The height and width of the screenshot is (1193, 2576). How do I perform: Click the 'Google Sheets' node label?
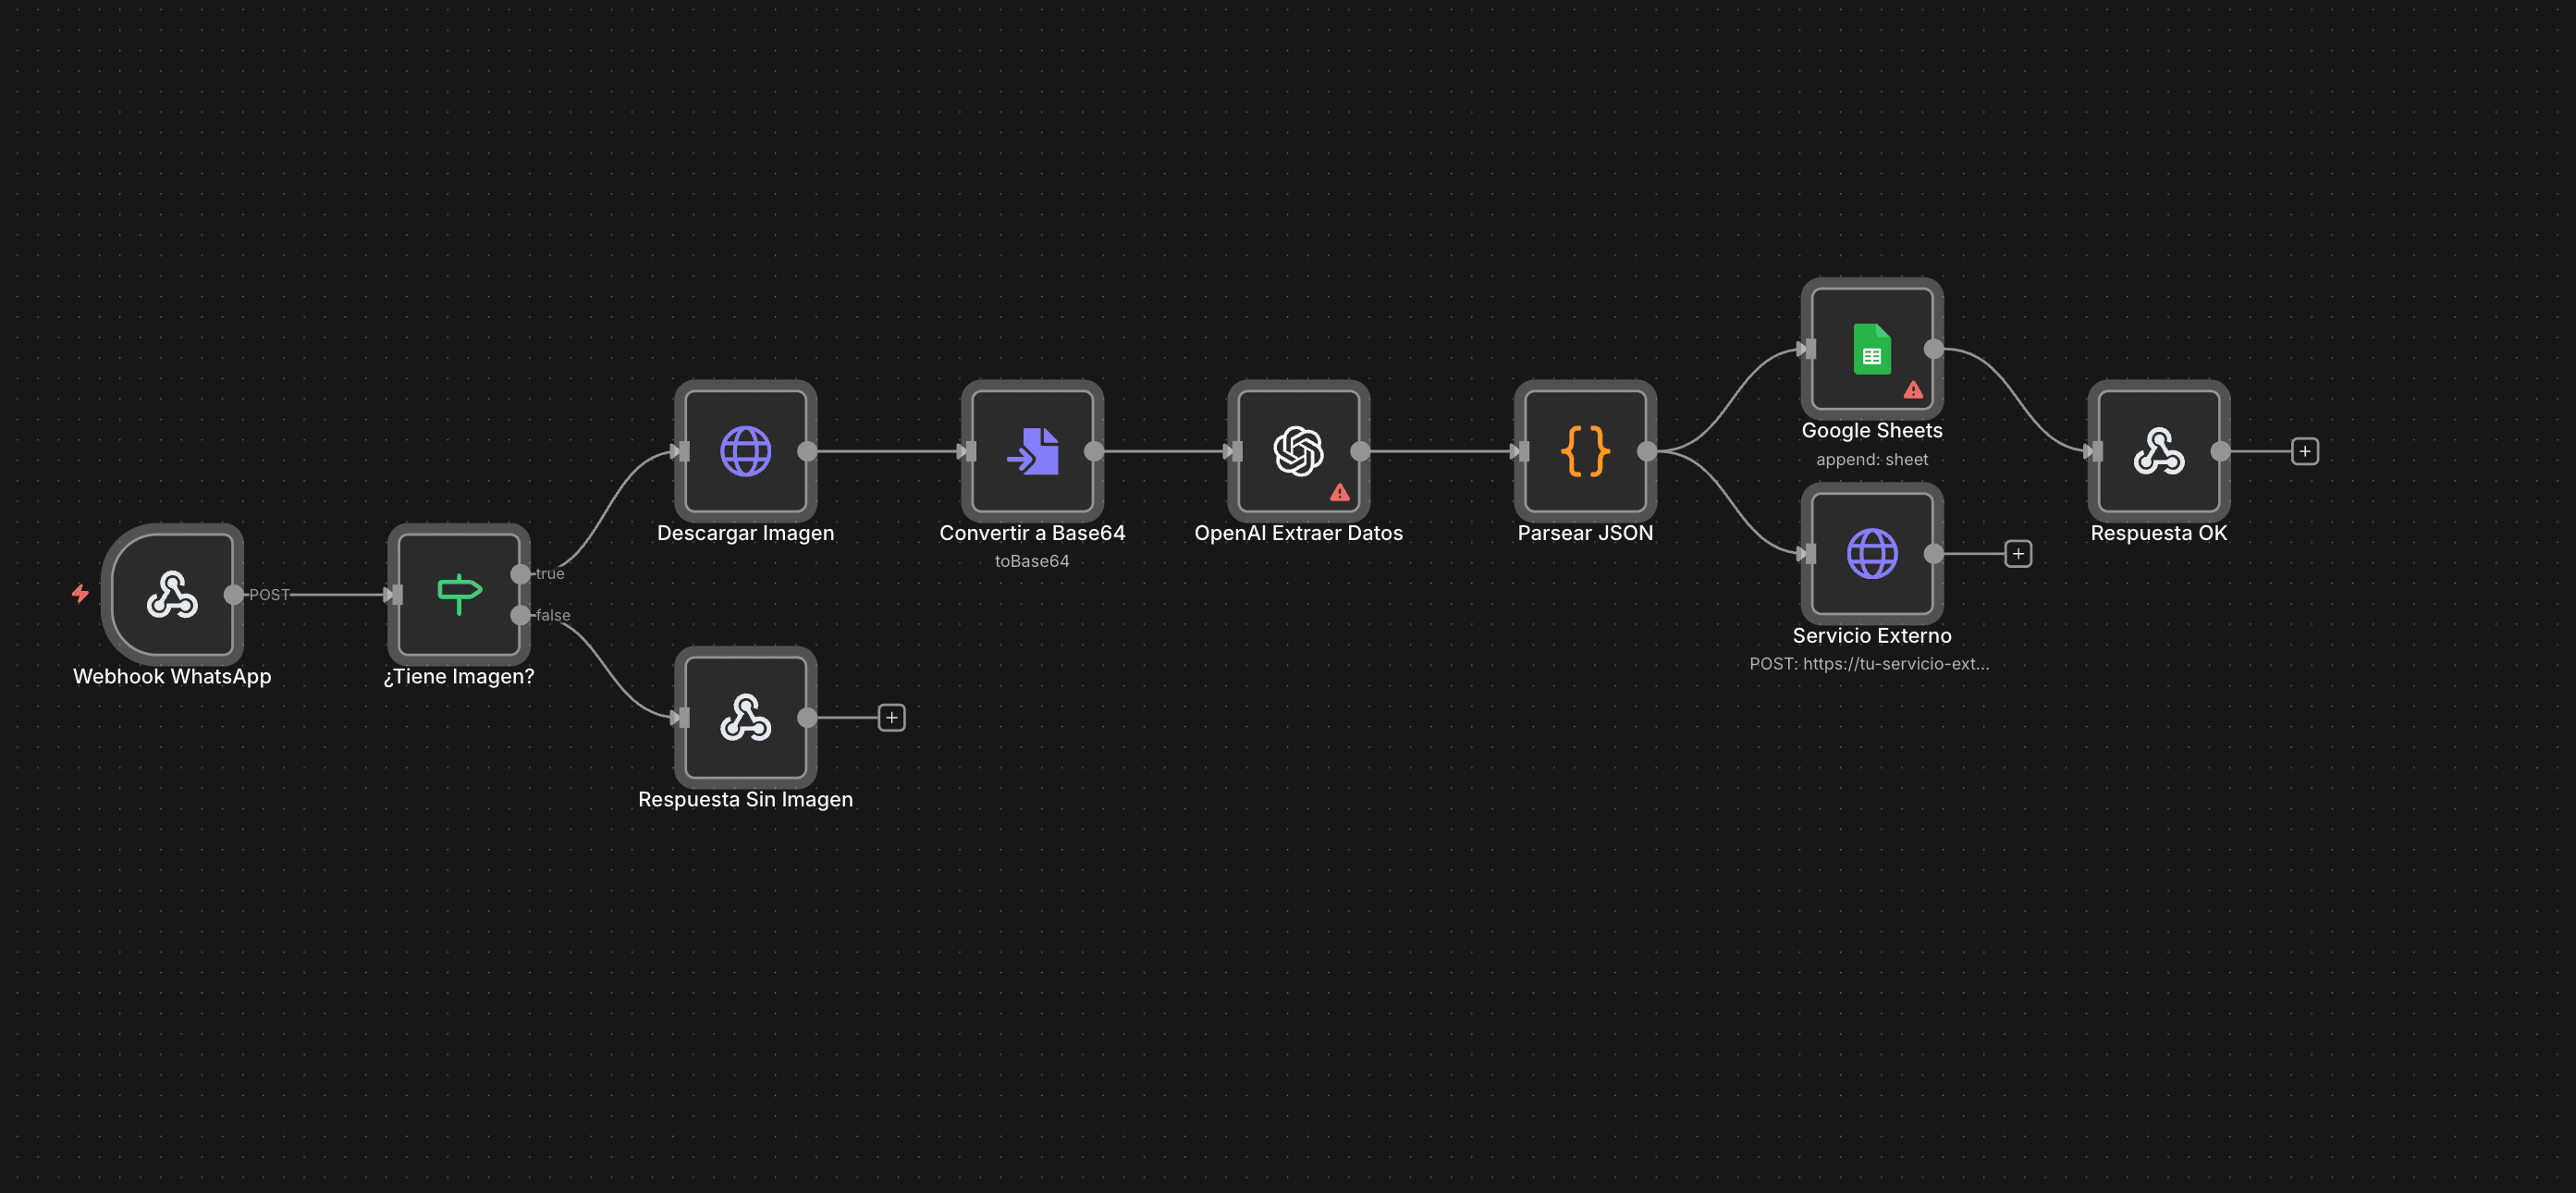pyautogui.click(x=1872, y=431)
